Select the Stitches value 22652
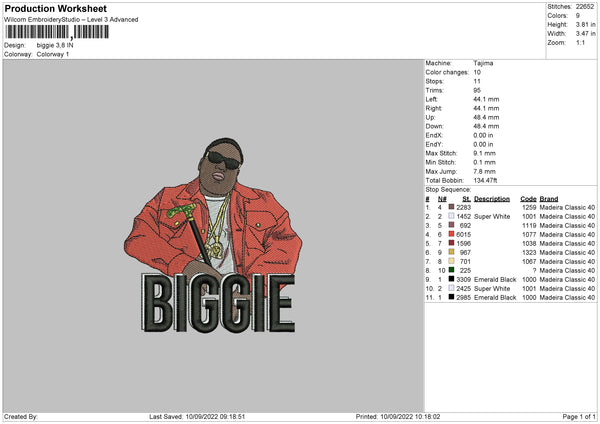600x424 pixels. (585, 7)
